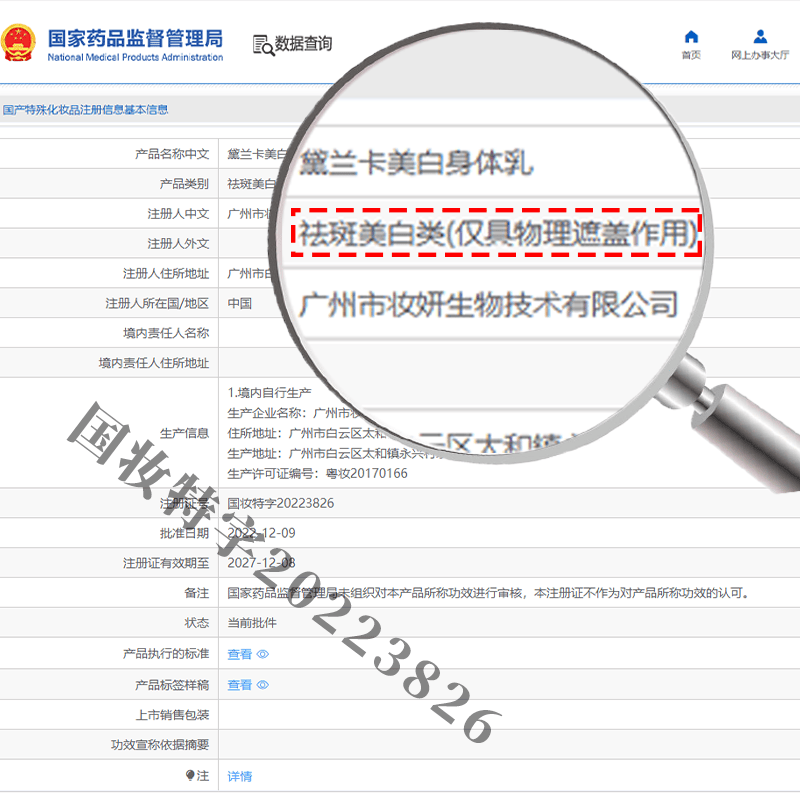Image resolution: width=800 pixels, height=800 pixels.
Task: Click the 产品标签样稿 label
Action: [x=172, y=685]
